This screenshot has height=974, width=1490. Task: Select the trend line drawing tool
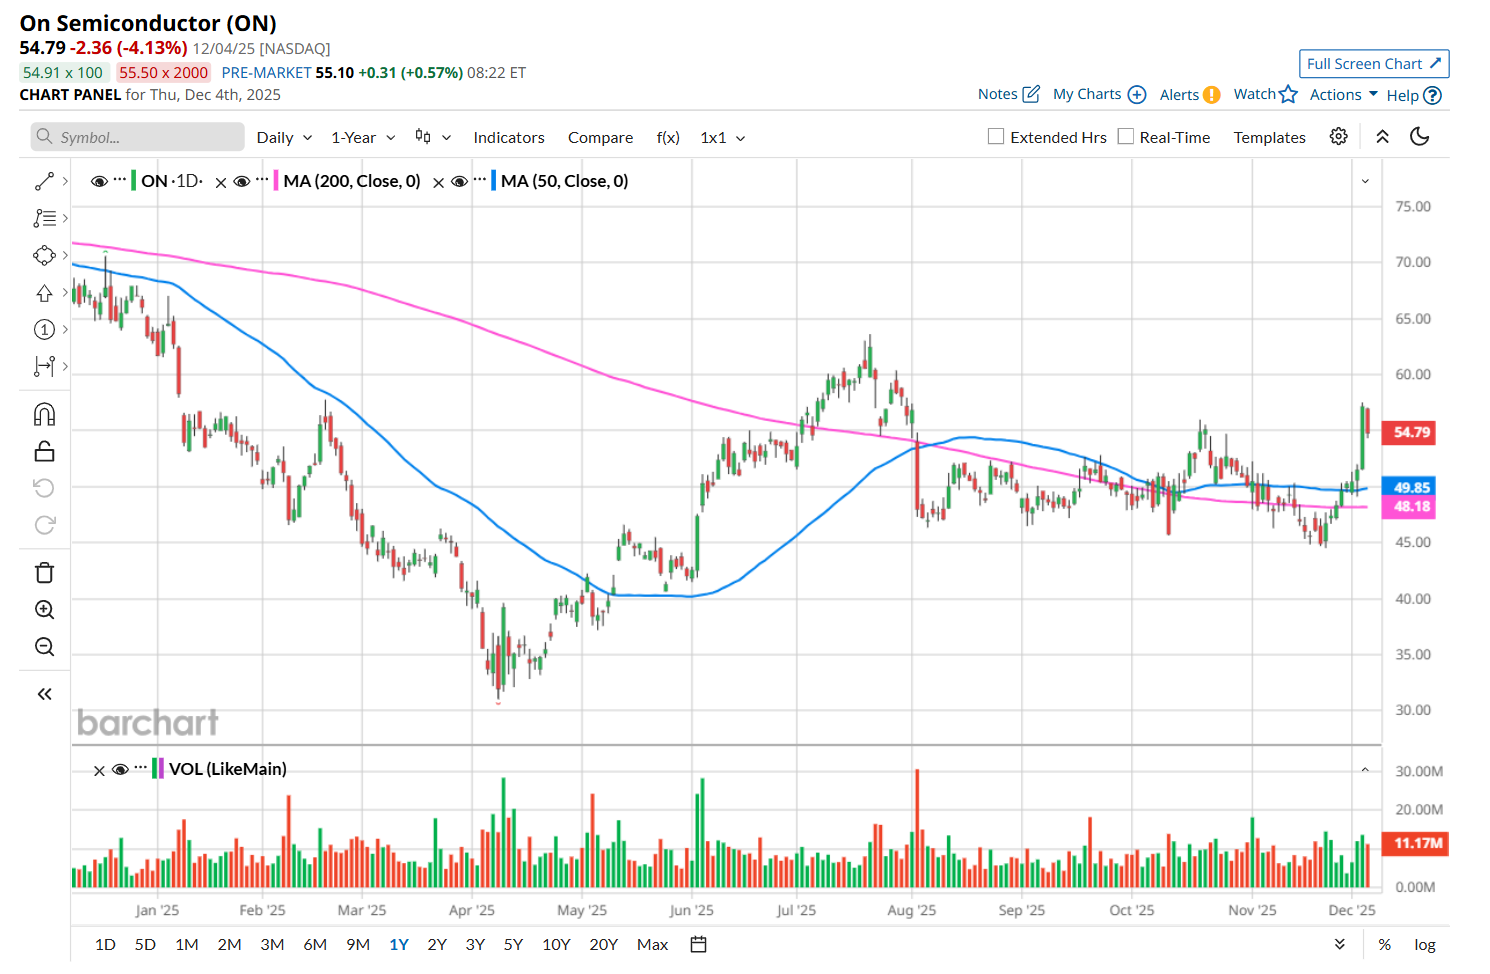44,181
